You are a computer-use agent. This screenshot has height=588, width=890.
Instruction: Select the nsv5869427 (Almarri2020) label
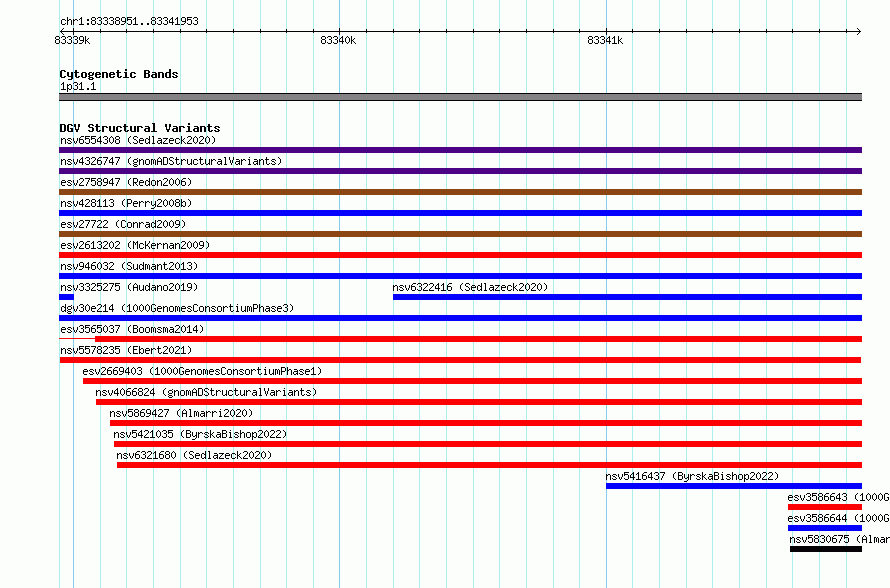[181, 413]
